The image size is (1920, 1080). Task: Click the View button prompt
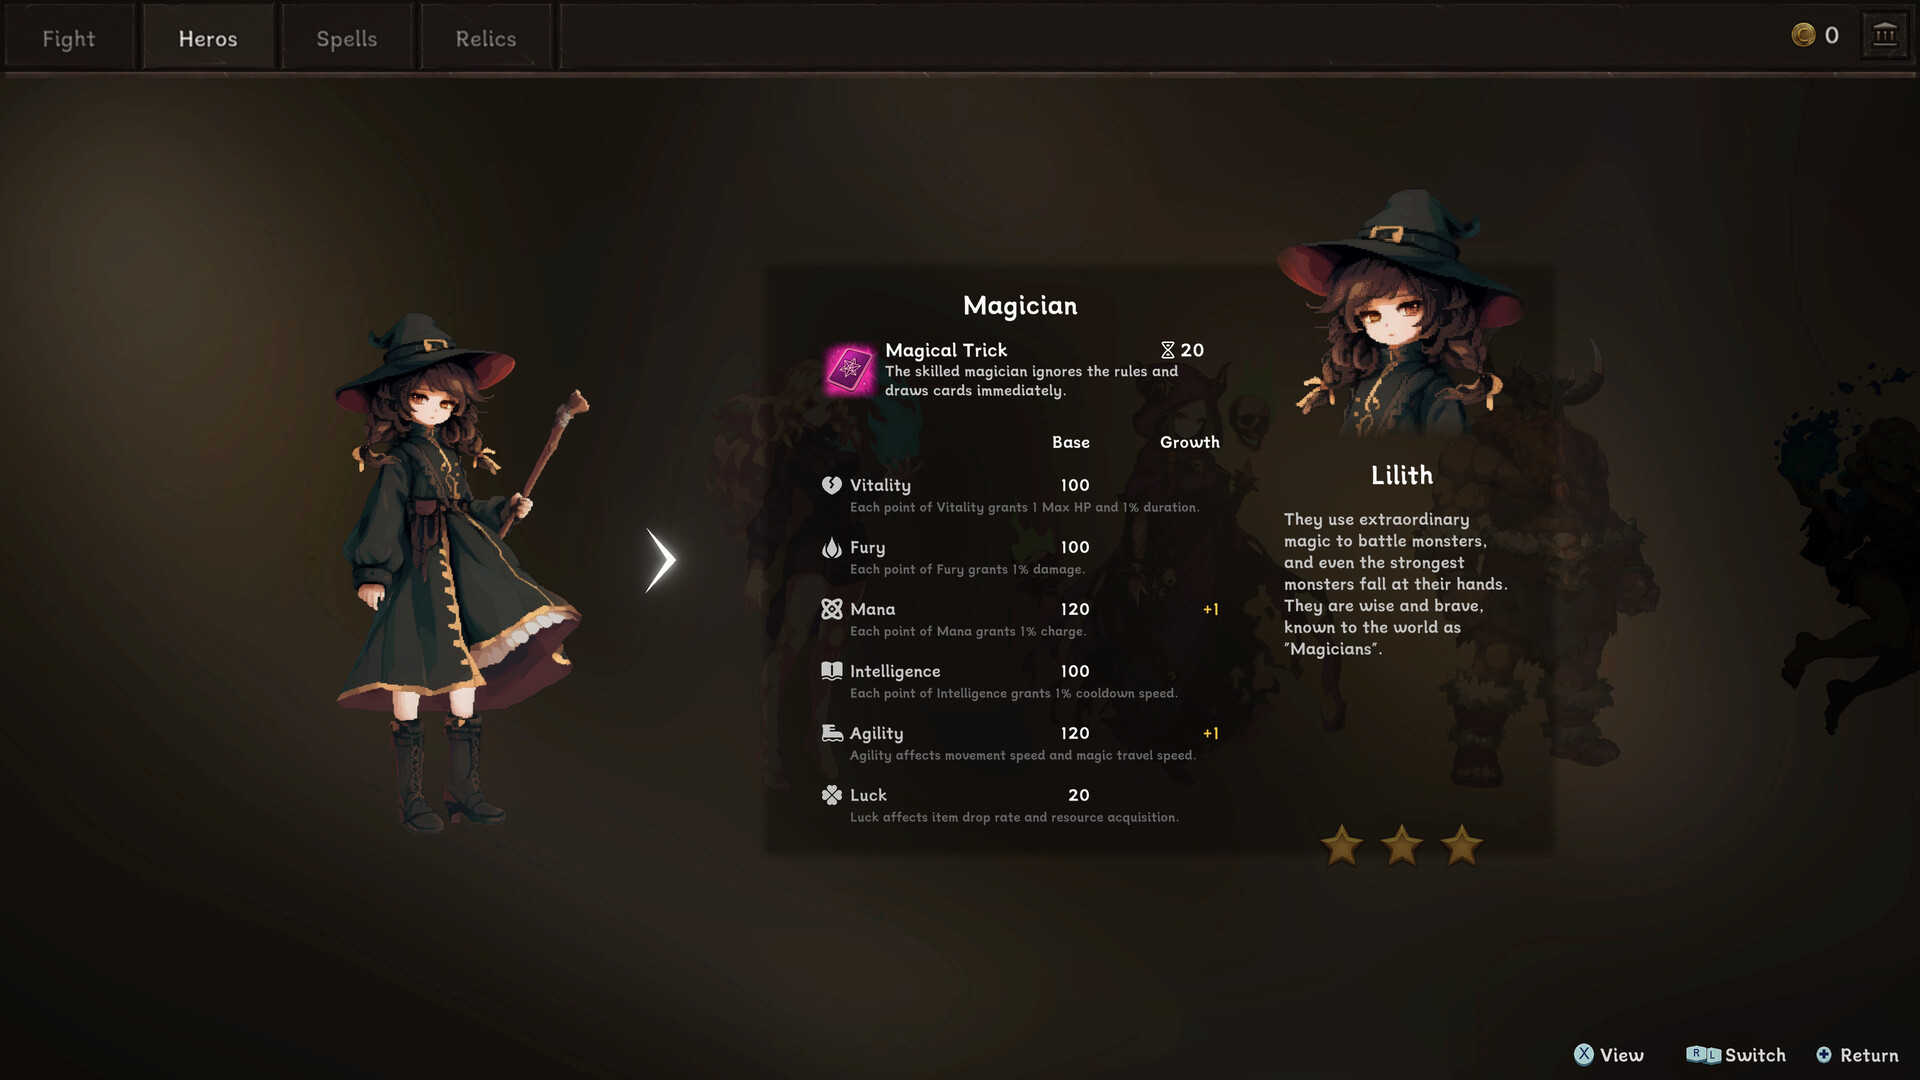click(1609, 1055)
